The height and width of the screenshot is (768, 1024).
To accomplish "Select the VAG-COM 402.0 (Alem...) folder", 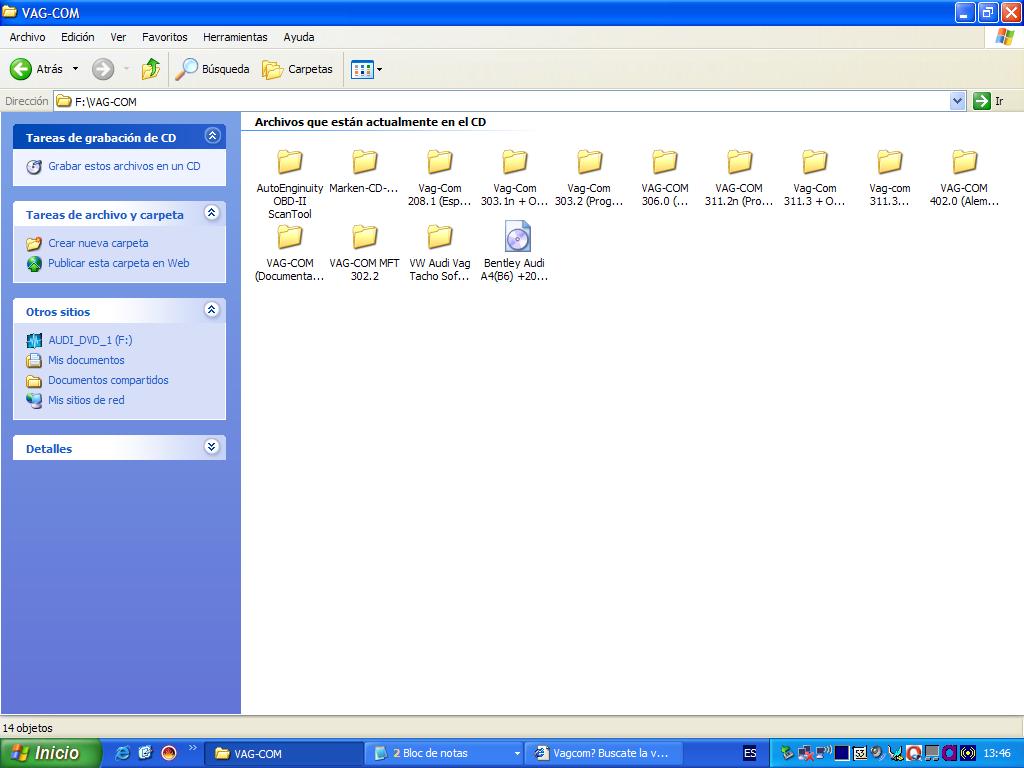I will click(964, 178).
